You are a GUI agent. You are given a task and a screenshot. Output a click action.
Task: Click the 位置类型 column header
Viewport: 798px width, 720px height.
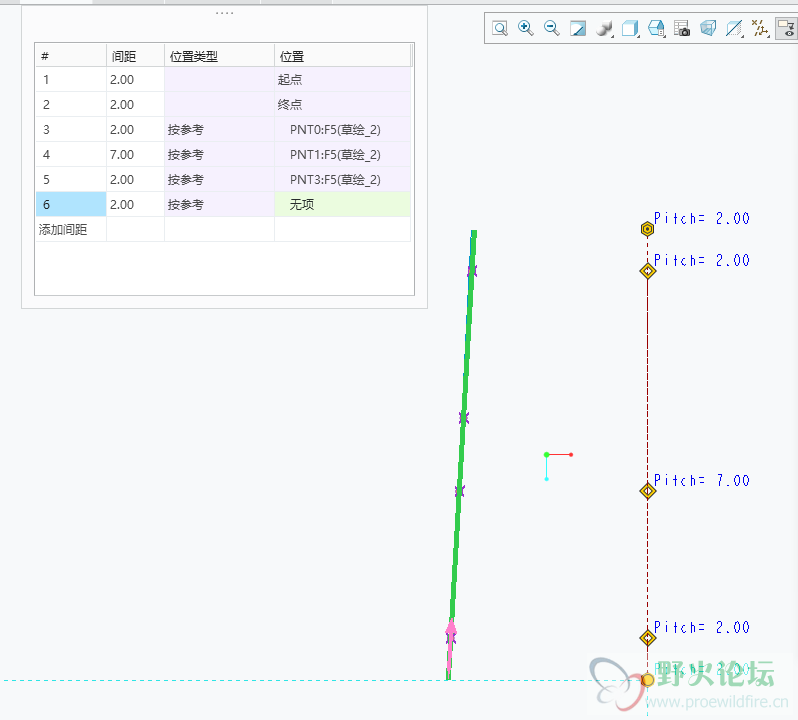click(x=219, y=56)
